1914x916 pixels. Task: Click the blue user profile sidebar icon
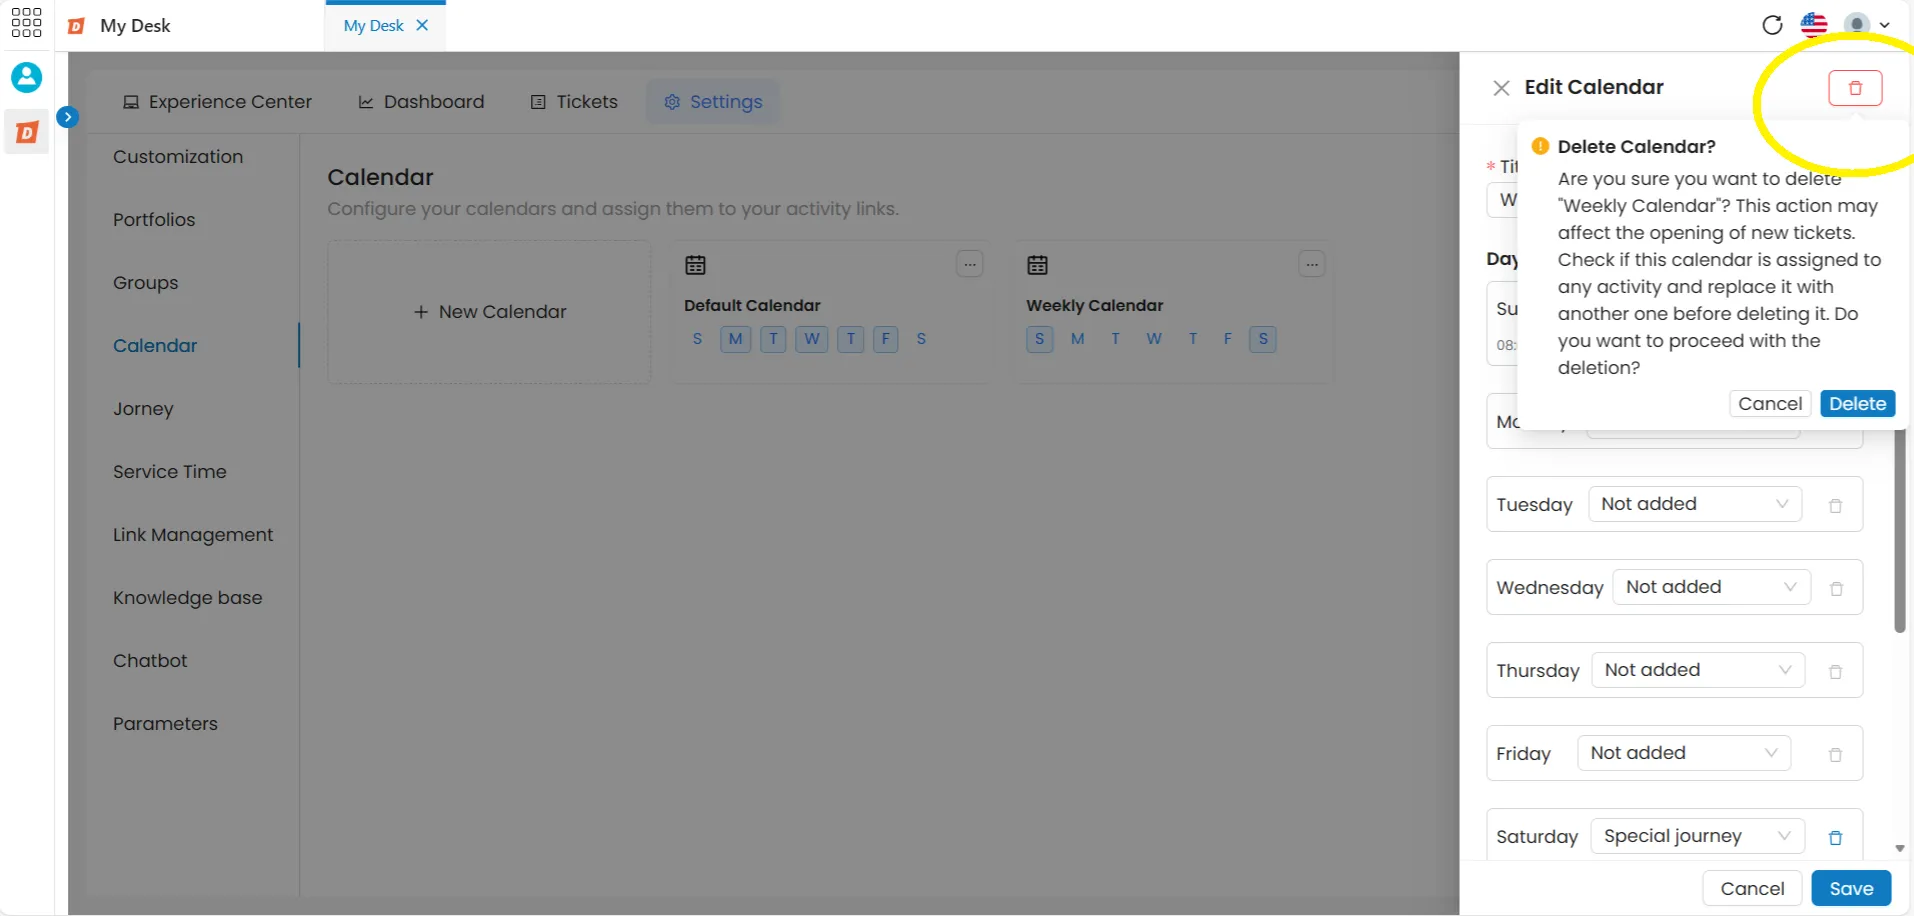[x=27, y=77]
